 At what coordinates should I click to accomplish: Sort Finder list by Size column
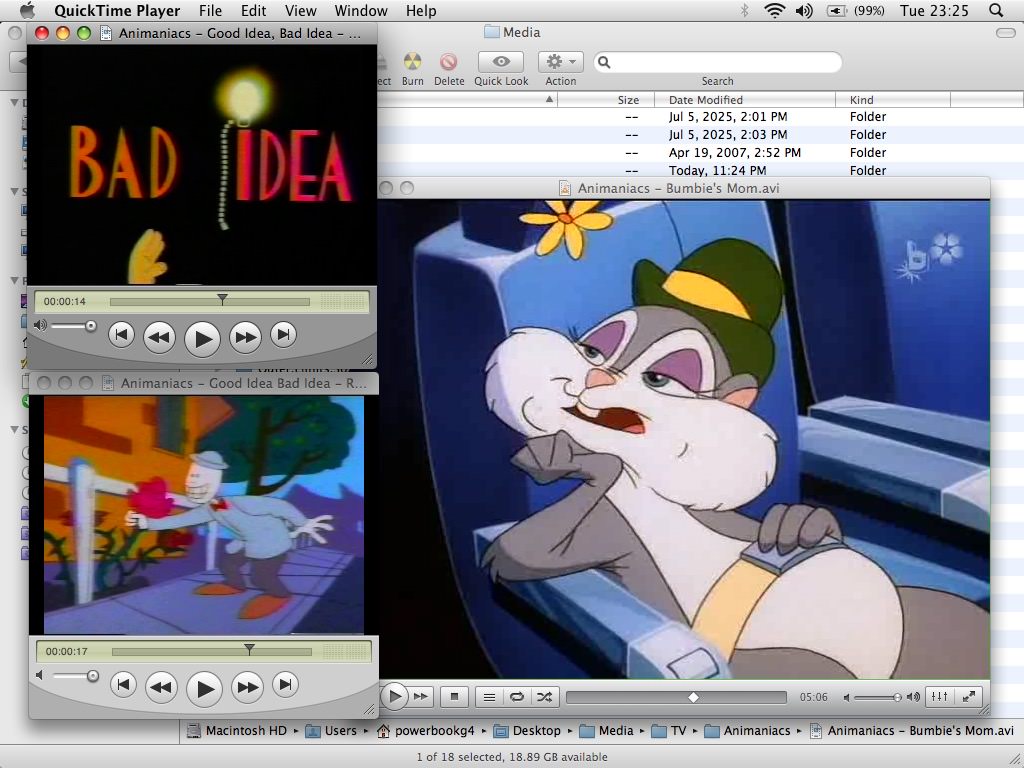point(605,100)
